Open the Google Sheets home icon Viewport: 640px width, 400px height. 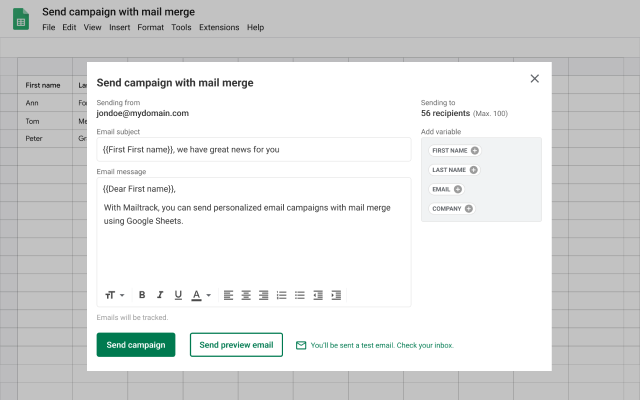(x=21, y=19)
